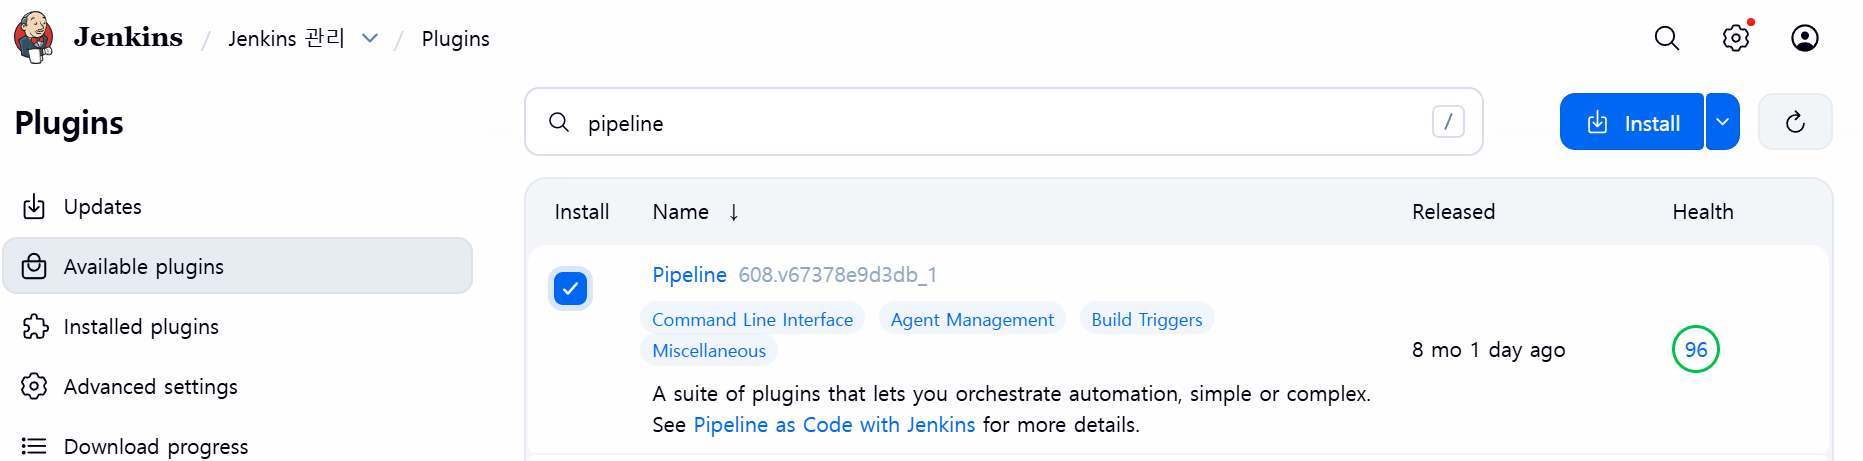Click the Installed plugins puzzle icon
This screenshot has width=1863, height=461.
pyautogui.click(x=34, y=326)
